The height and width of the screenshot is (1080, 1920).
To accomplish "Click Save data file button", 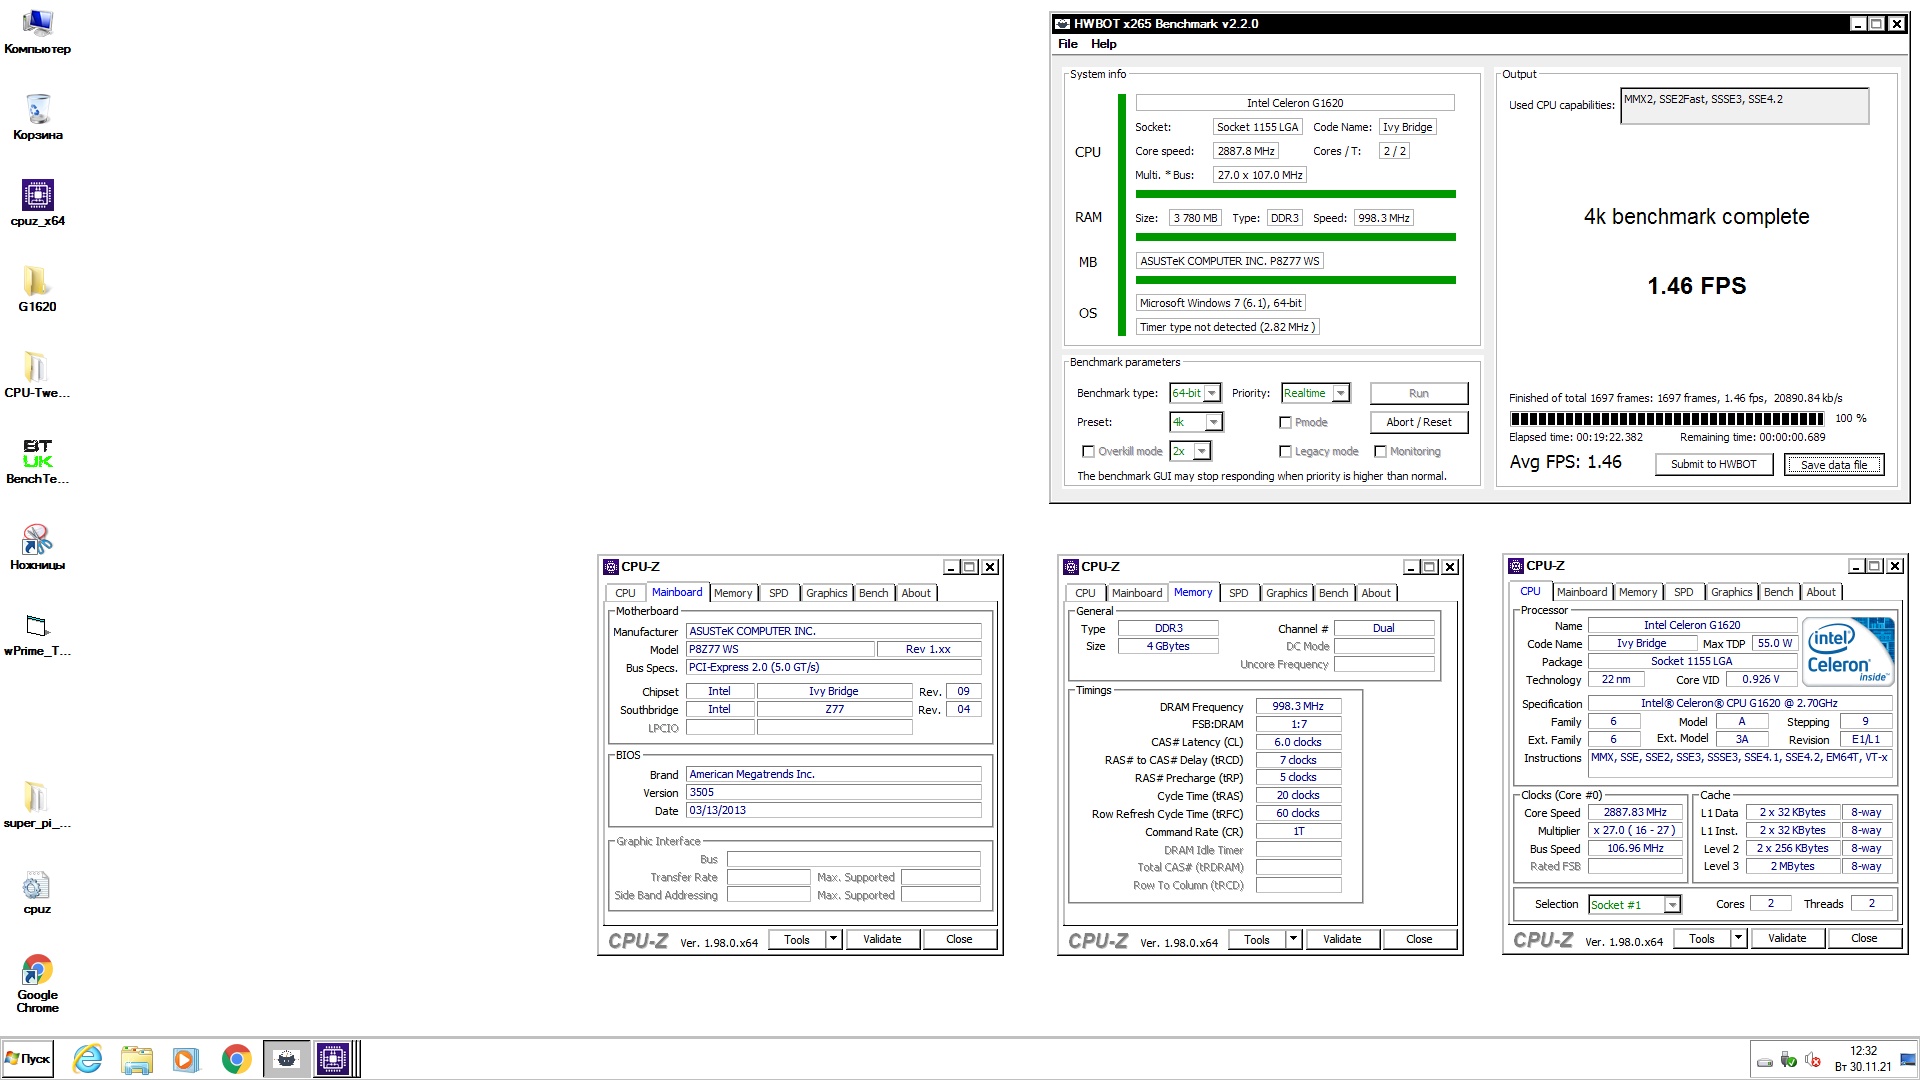I will [1834, 464].
